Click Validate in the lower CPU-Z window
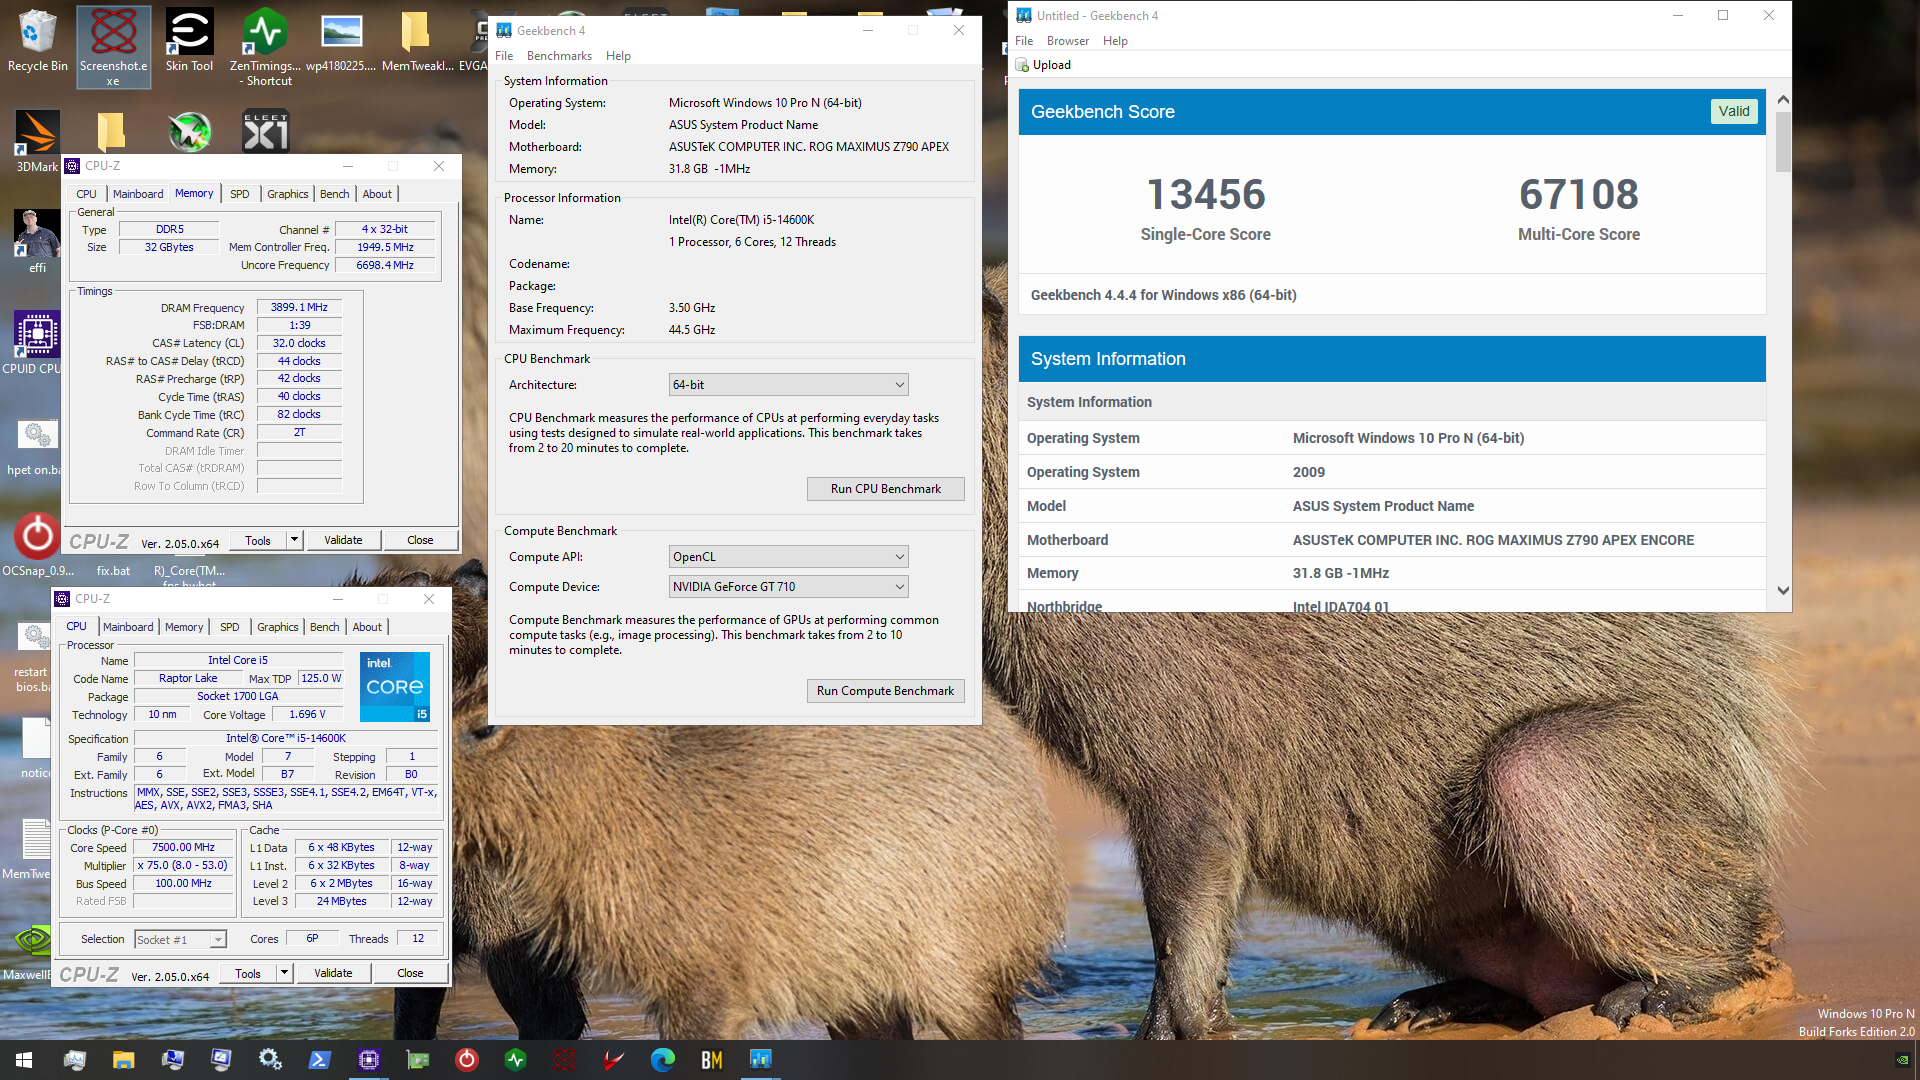The image size is (1920, 1080). click(x=333, y=973)
